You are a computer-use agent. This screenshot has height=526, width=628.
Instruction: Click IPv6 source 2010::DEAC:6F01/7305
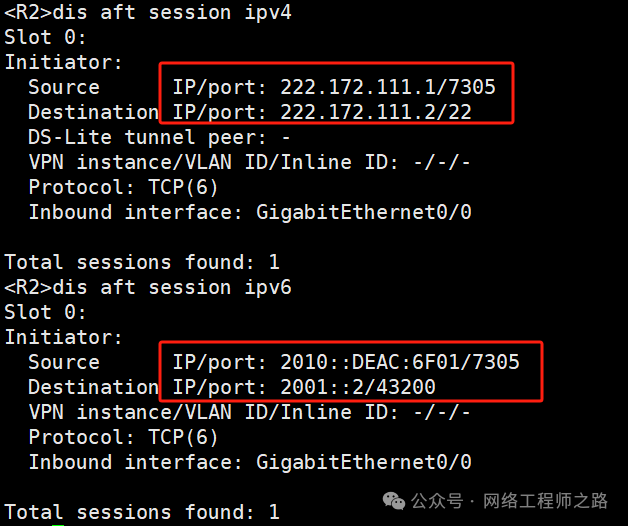pyautogui.click(x=400, y=362)
